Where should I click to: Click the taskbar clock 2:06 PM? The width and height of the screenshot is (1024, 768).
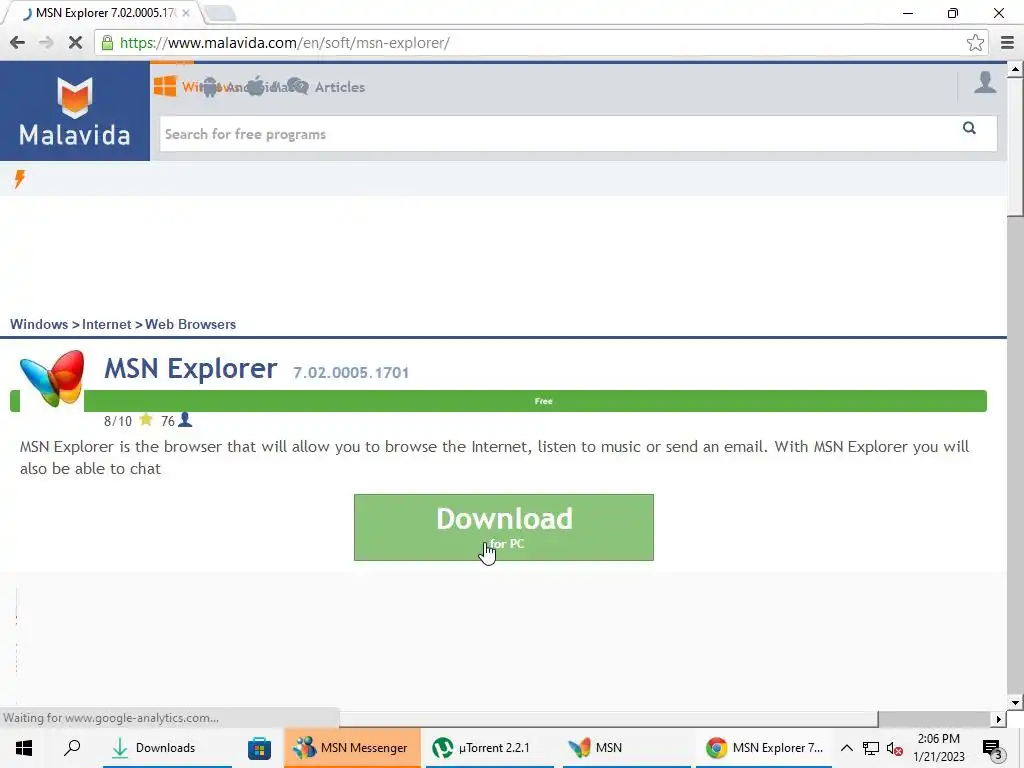pos(938,748)
